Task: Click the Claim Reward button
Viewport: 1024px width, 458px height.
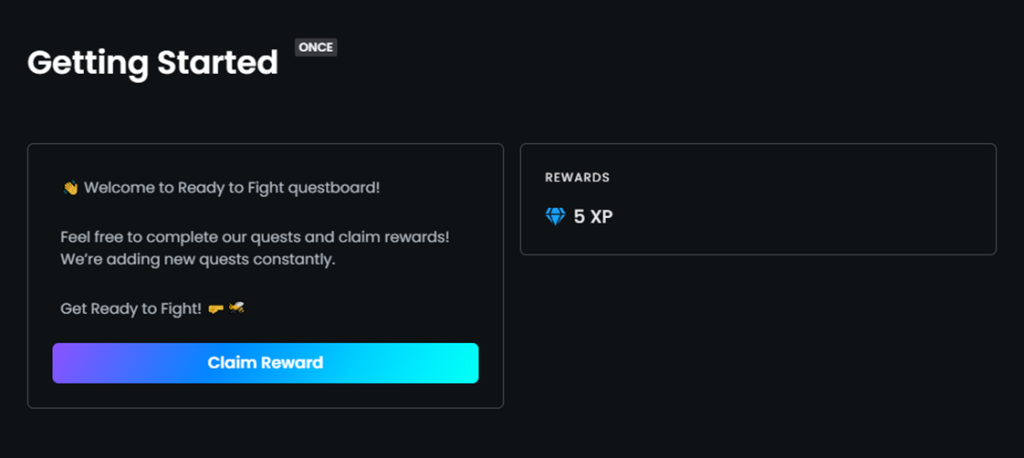Action: (265, 363)
